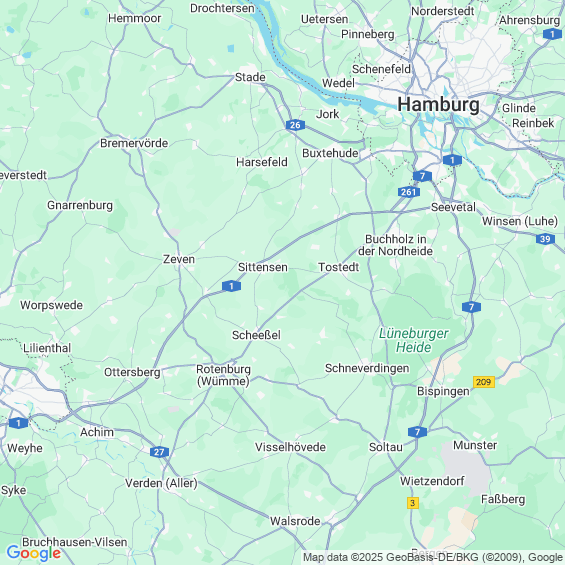Click the Rotenburg (Wümme) town label
Viewport: 565px width, 565px height.
coord(223,375)
